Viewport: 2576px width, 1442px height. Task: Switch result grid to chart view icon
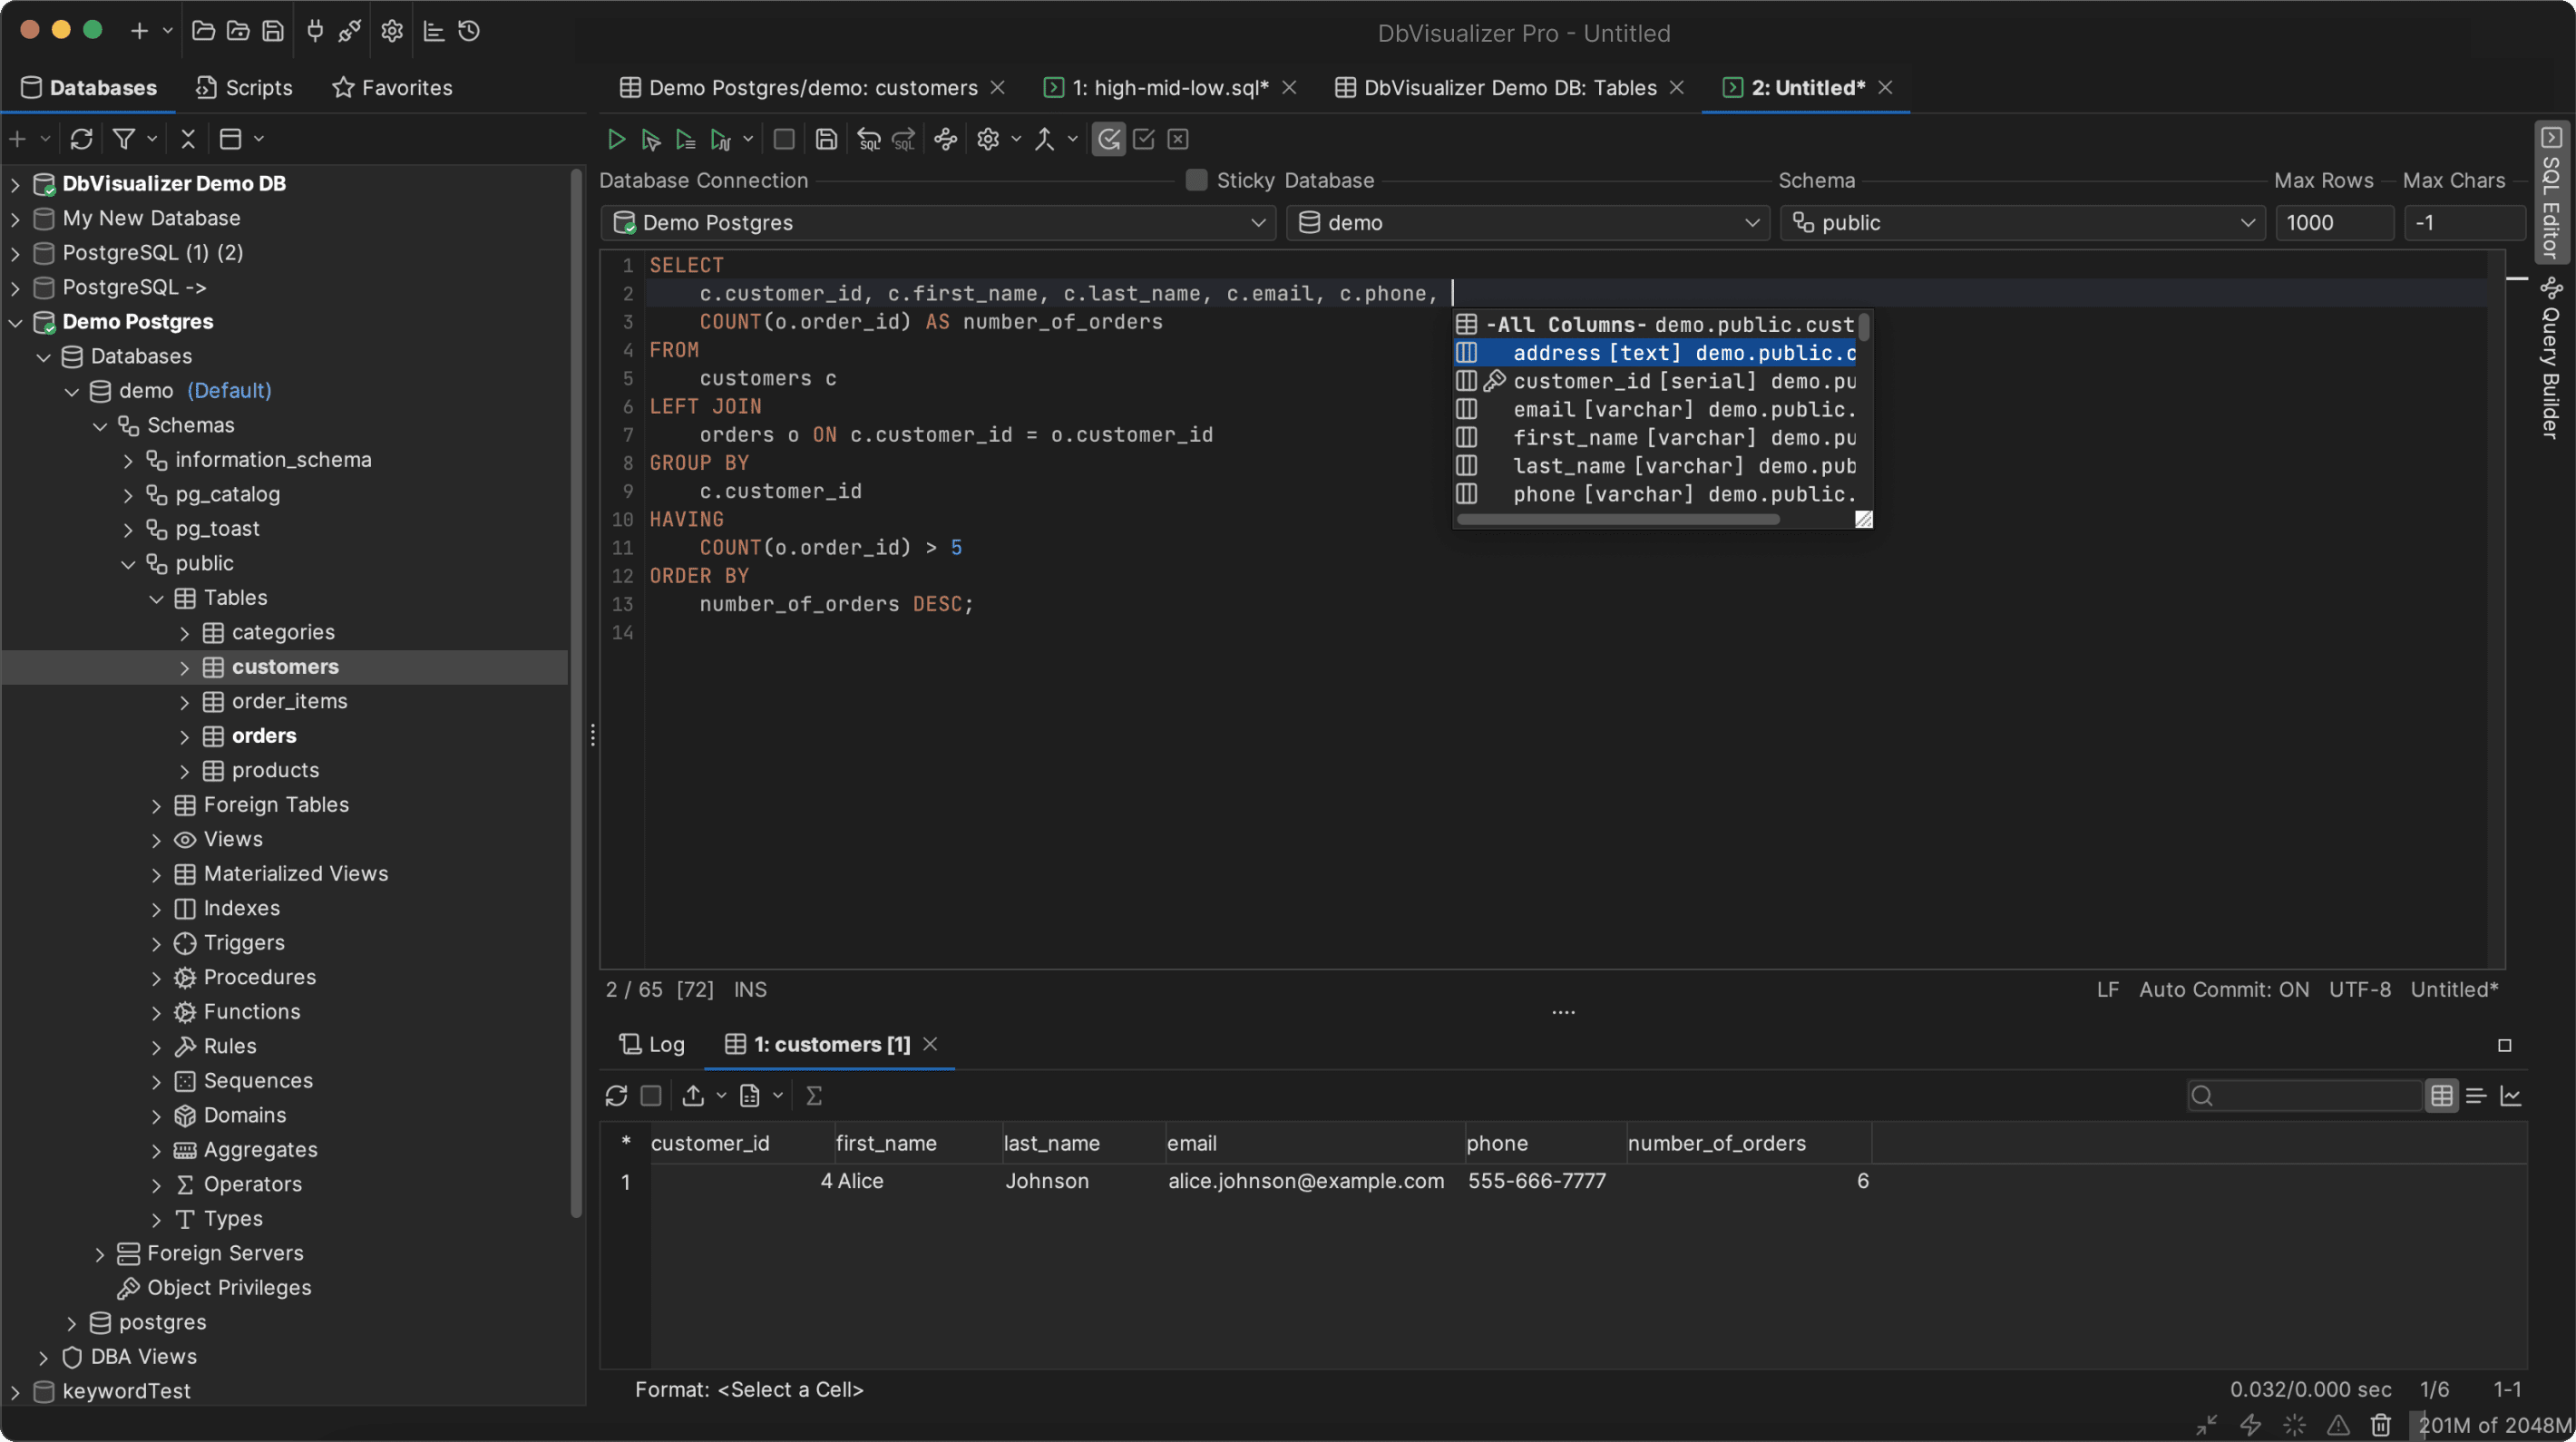[x=2513, y=1095]
